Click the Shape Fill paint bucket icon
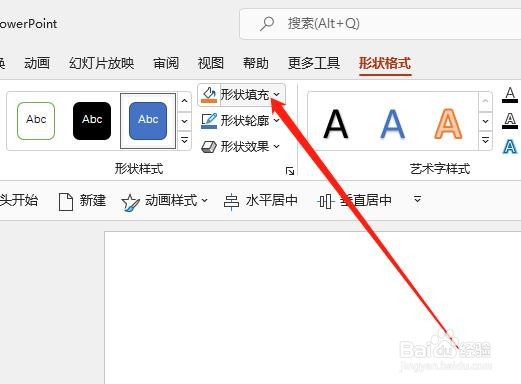 point(209,95)
